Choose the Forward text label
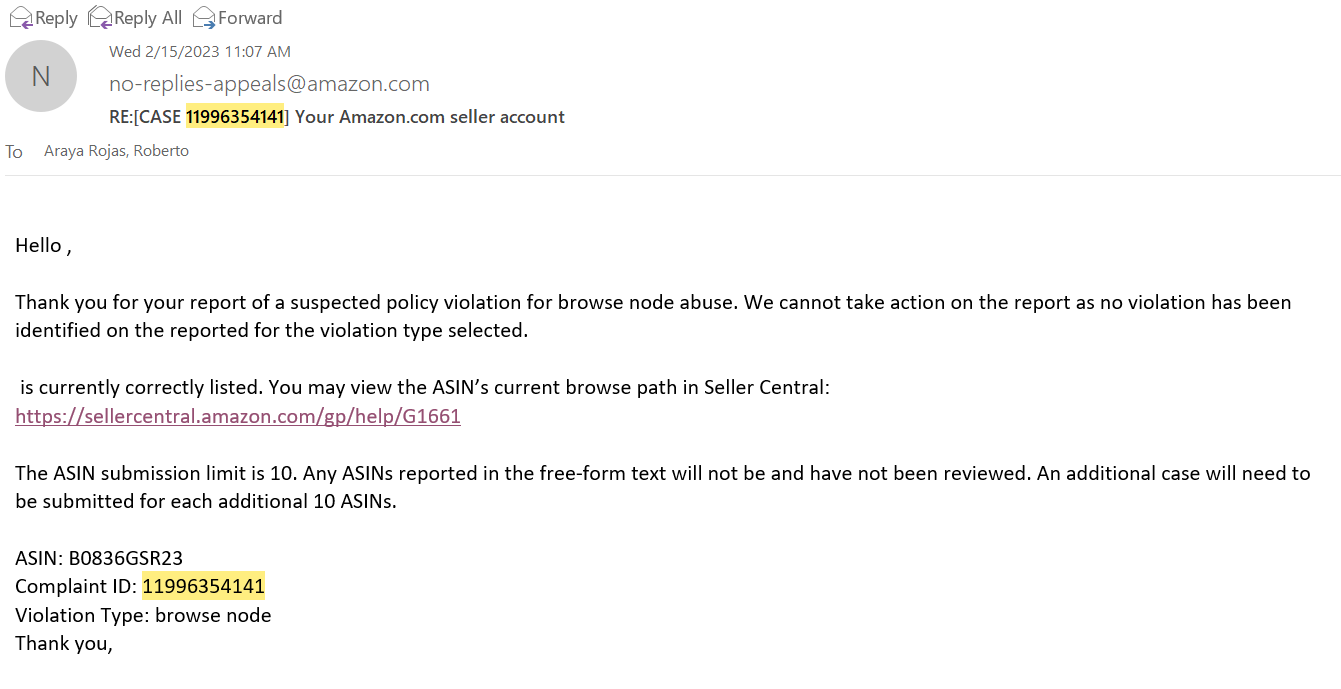Image resolution: width=1341 pixels, height=689 pixels. (x=250, y=18)
